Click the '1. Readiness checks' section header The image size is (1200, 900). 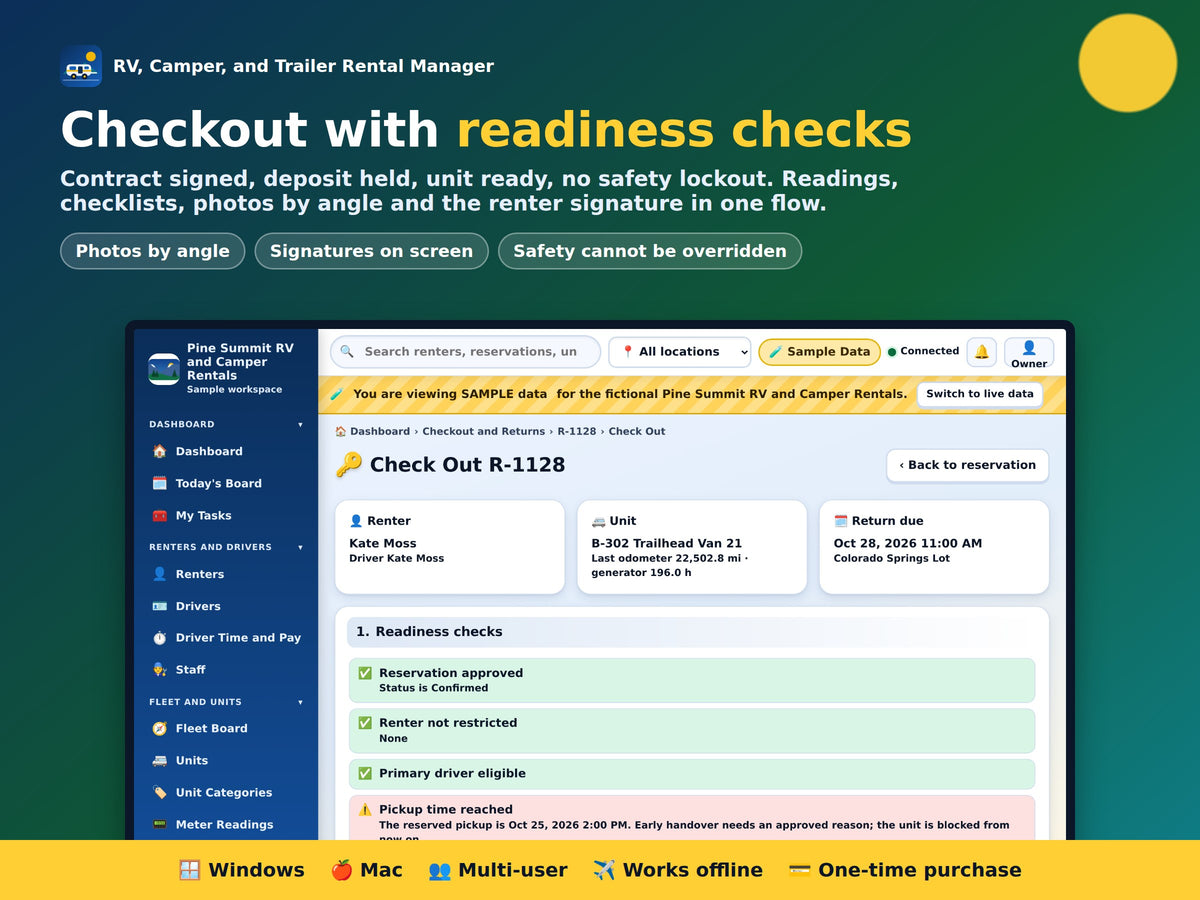pos(692,632)
